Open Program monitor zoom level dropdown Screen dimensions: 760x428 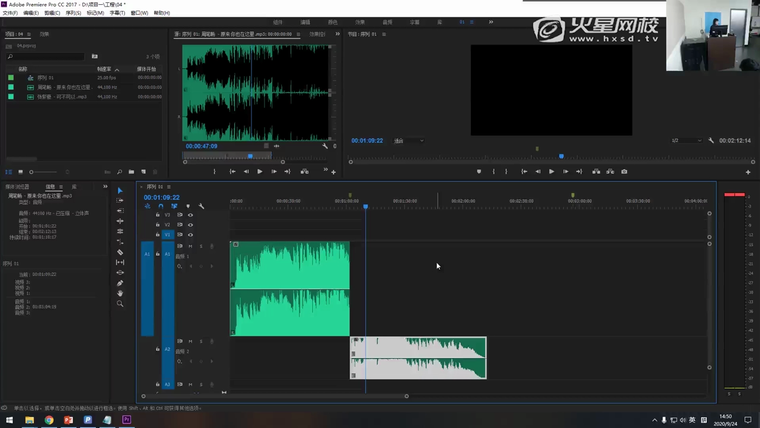pyautogui.click(x=408, y=140)
